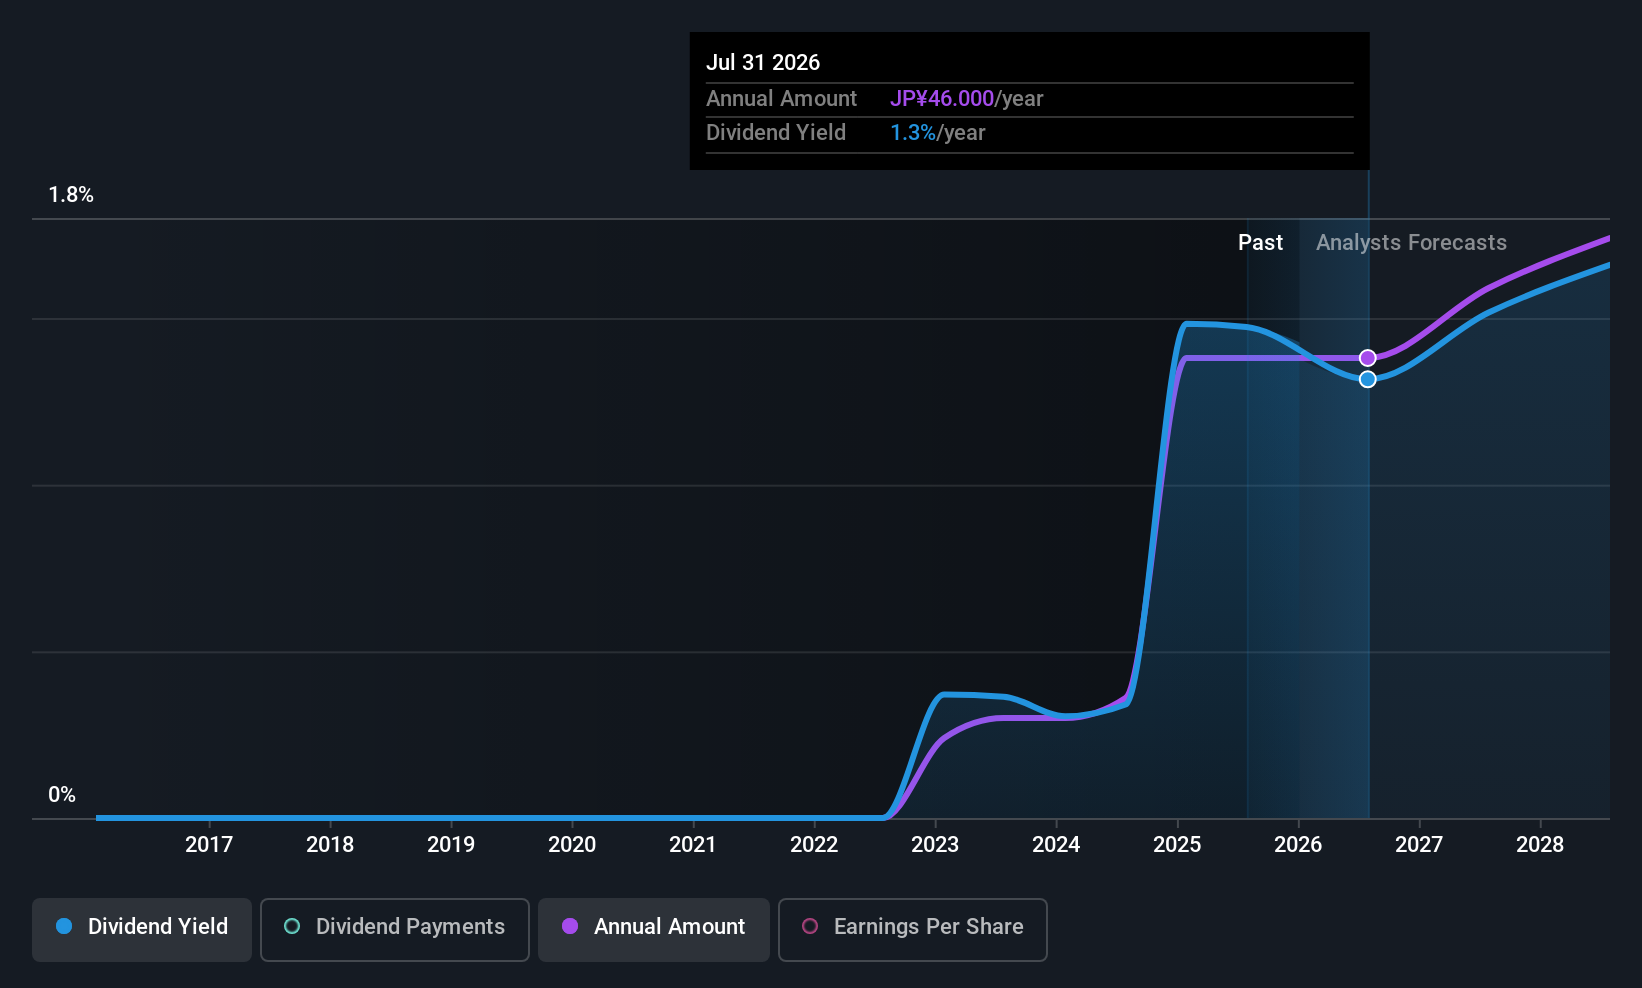Viewport: 1642px width, 988px height.
Task: Click the 'Analysts Forecasts' region label
Action: (1411, 243)
